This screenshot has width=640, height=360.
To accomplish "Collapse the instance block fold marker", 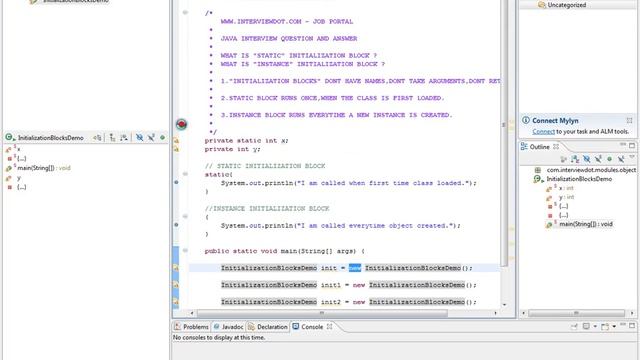I will coord(185,216).
